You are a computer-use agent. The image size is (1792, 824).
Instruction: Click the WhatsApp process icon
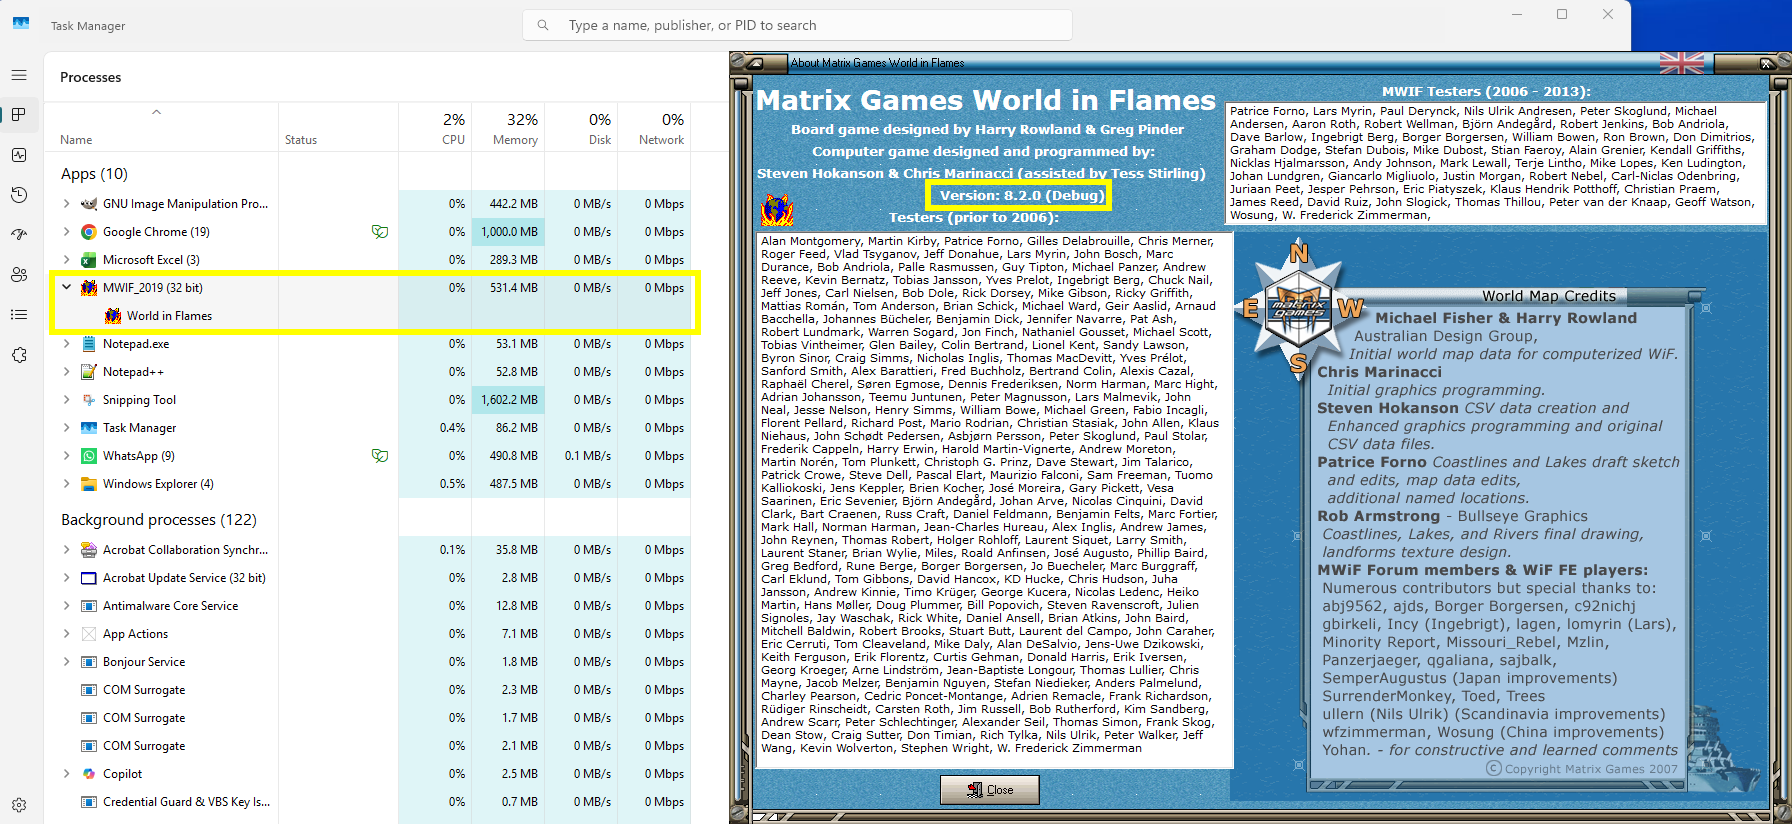click(88, 456)
